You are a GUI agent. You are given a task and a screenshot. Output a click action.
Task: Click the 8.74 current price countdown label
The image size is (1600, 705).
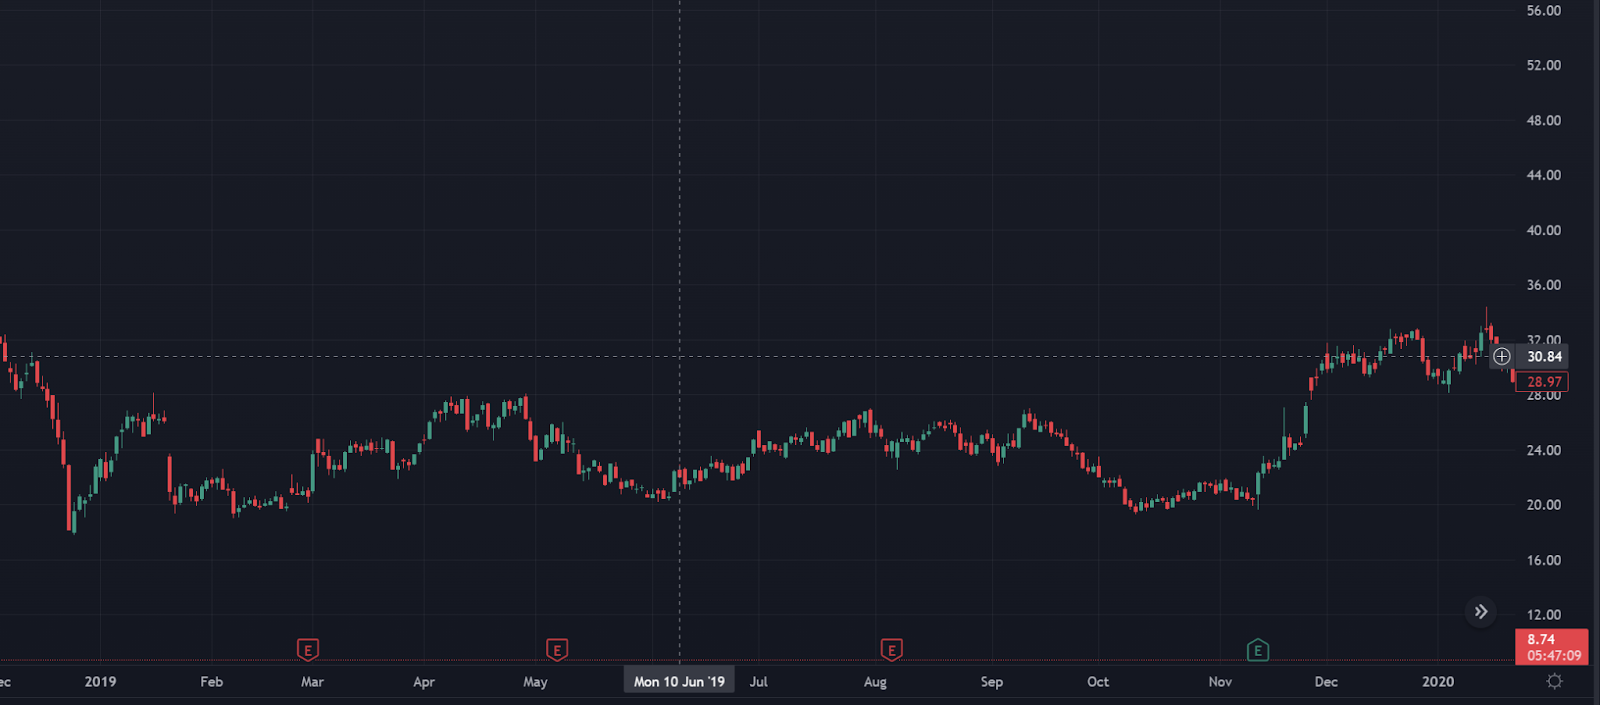(x=1552, y=647)
